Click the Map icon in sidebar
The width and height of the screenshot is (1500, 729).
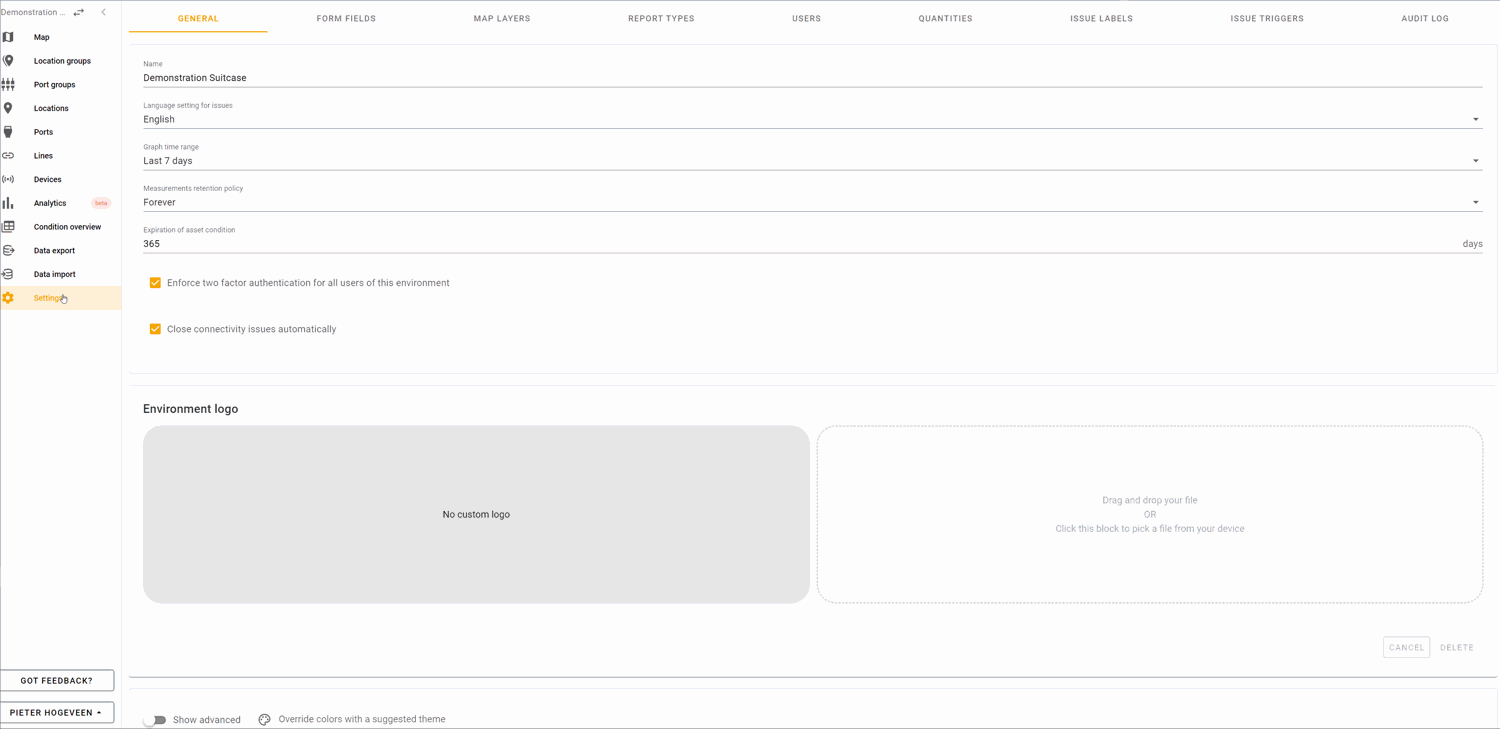[x=8, y=37]
